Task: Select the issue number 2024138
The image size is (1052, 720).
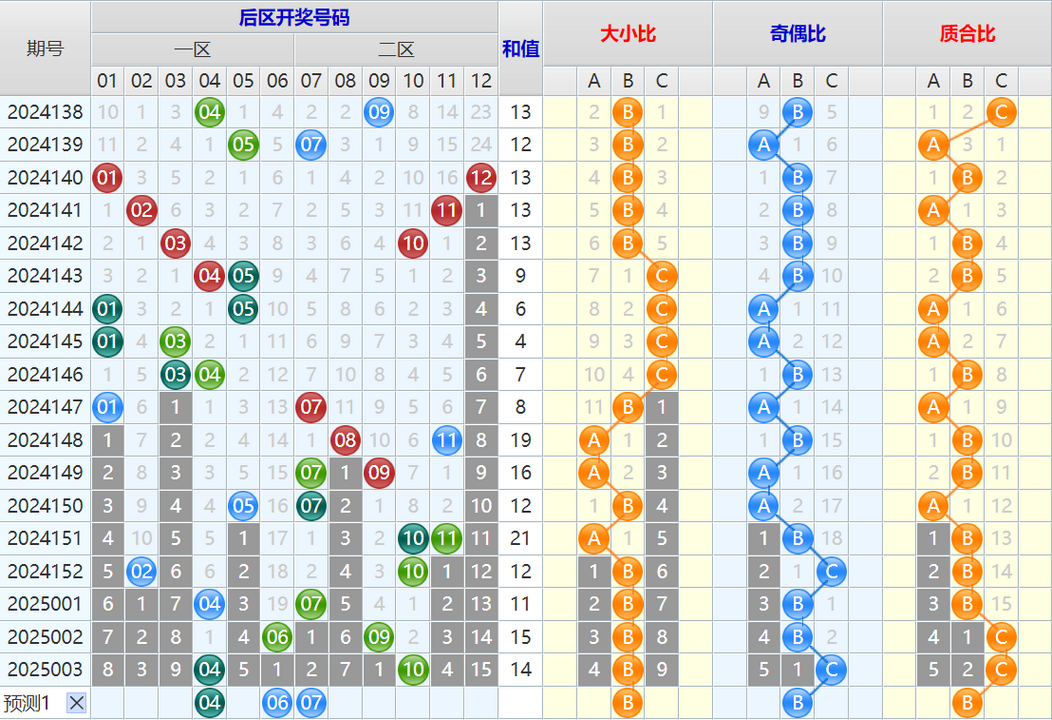Action: coord(45,112)
